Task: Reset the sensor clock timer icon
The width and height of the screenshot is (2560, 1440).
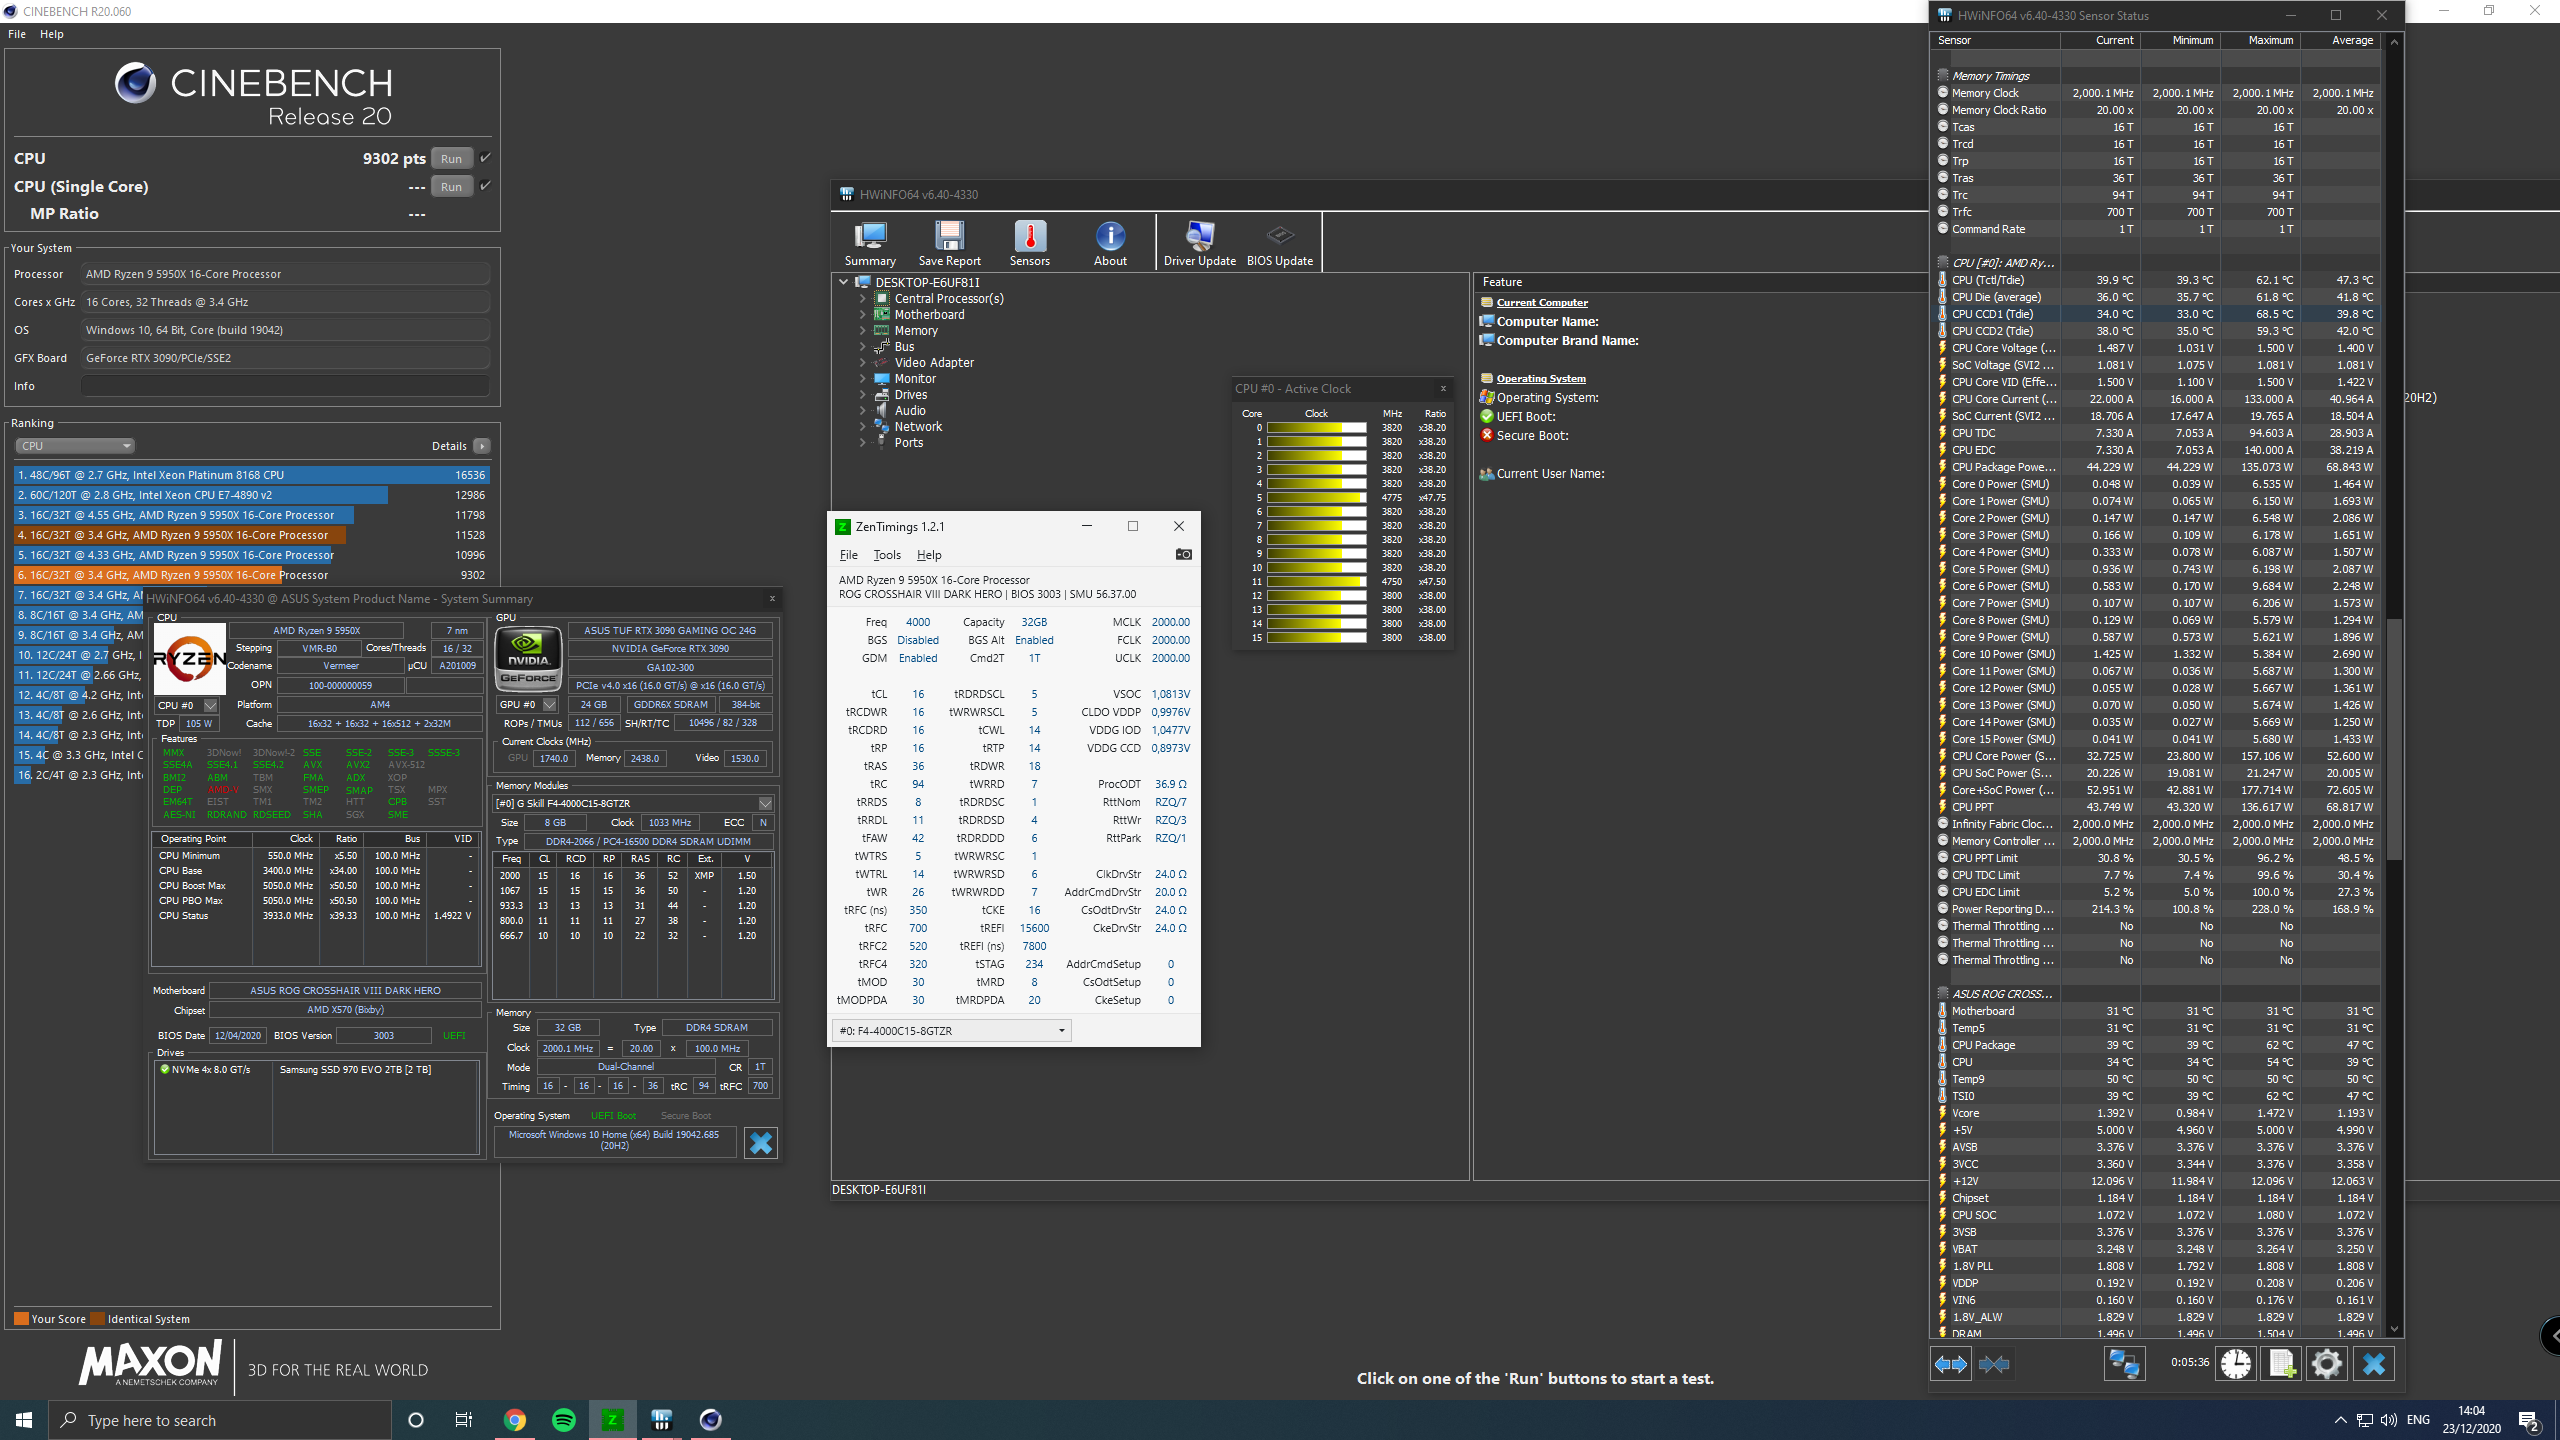Action: [2235, 1364]
